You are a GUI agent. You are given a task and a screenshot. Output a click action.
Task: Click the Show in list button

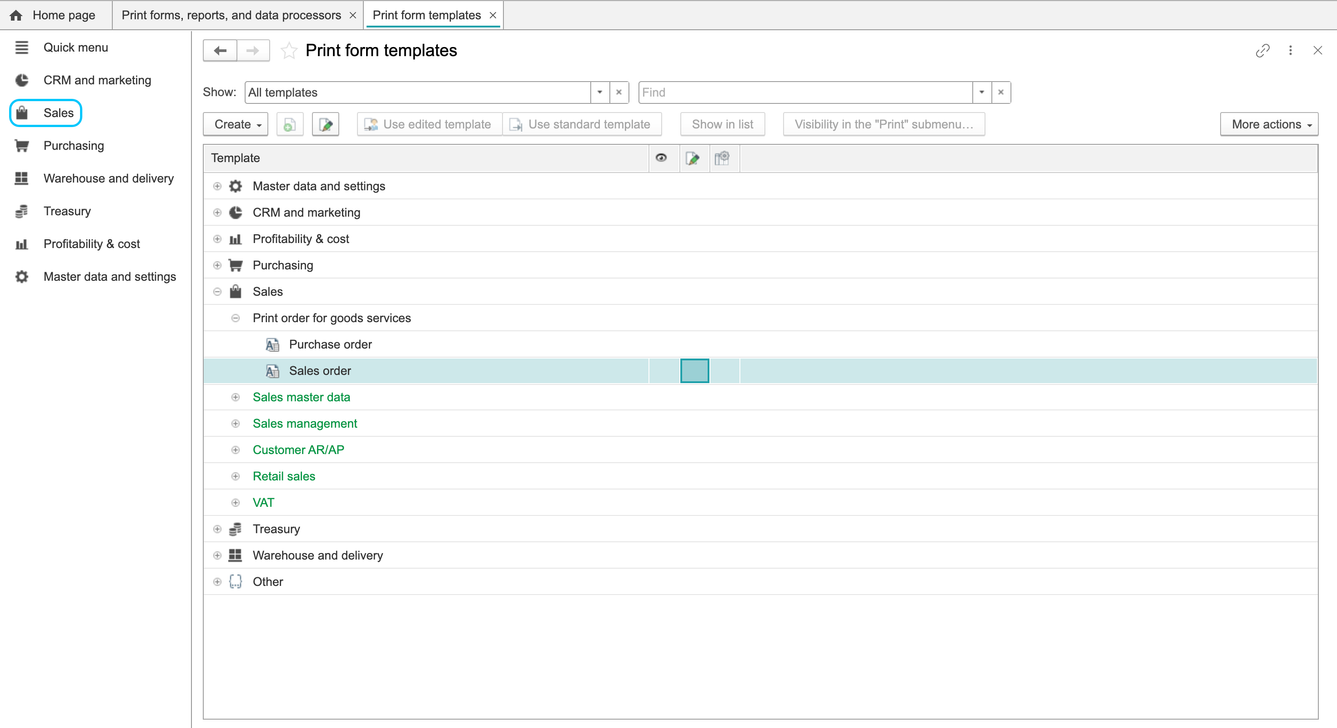[723, 124]
